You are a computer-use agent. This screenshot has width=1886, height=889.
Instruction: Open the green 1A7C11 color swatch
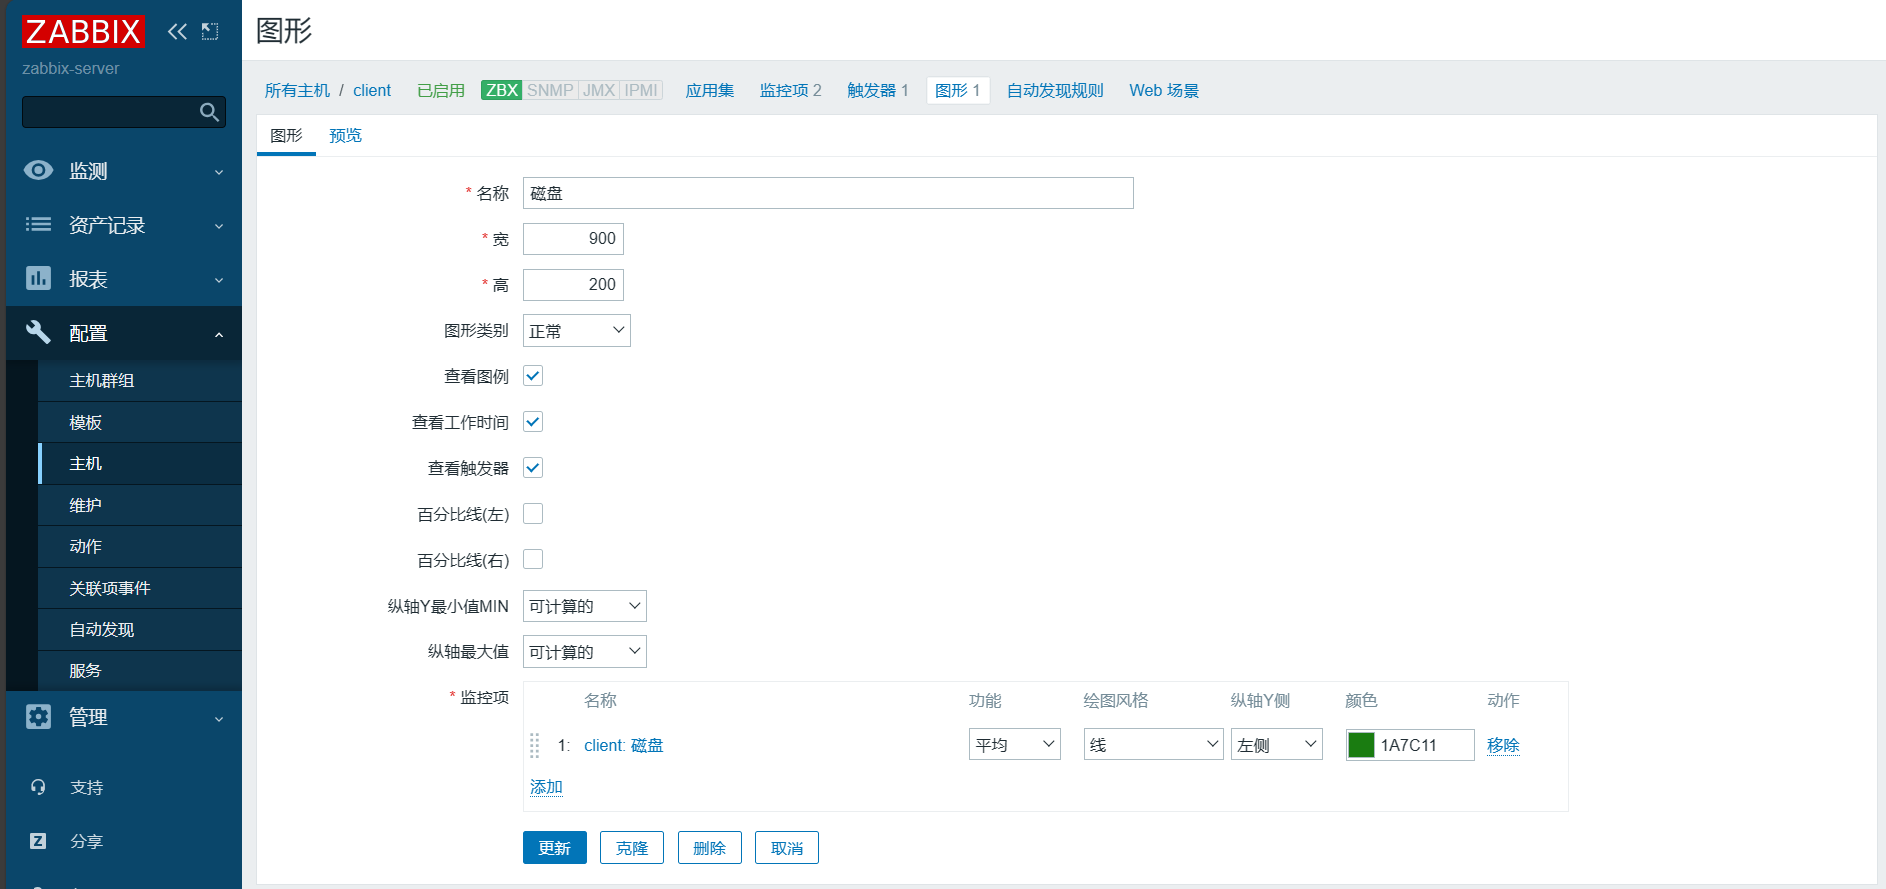[x=1361, y=745]
